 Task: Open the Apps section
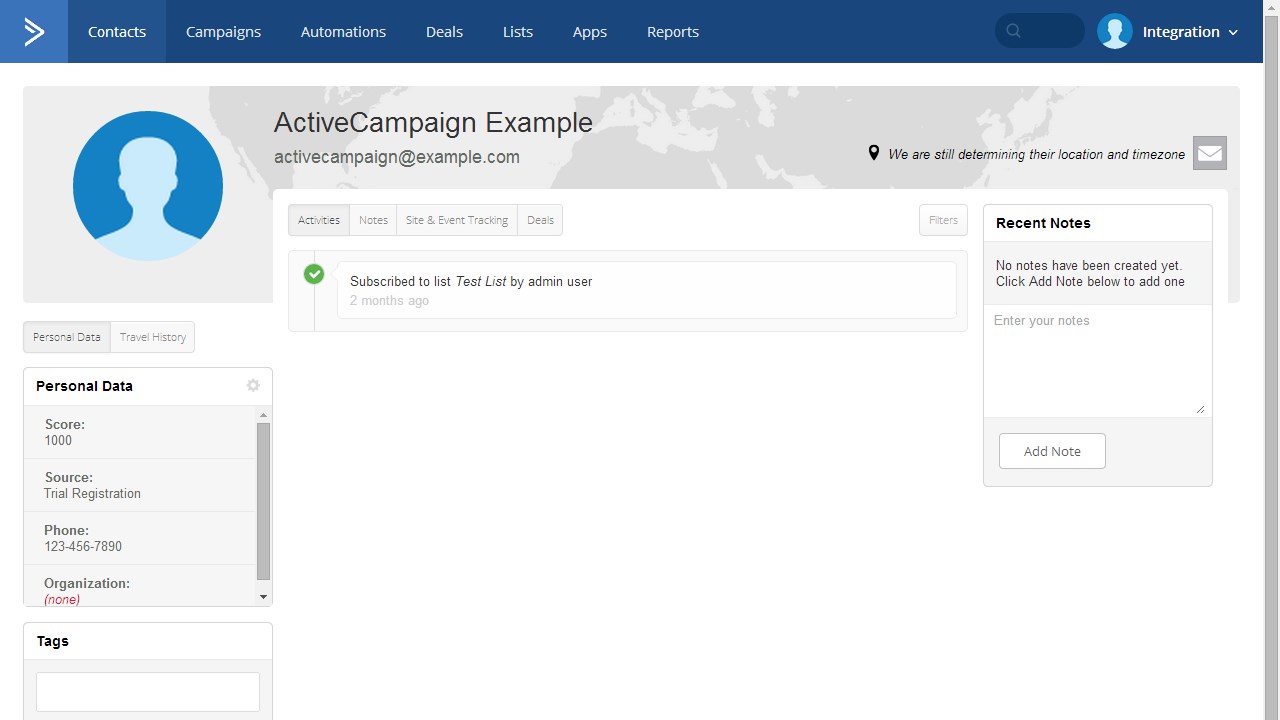click(590, 32)
